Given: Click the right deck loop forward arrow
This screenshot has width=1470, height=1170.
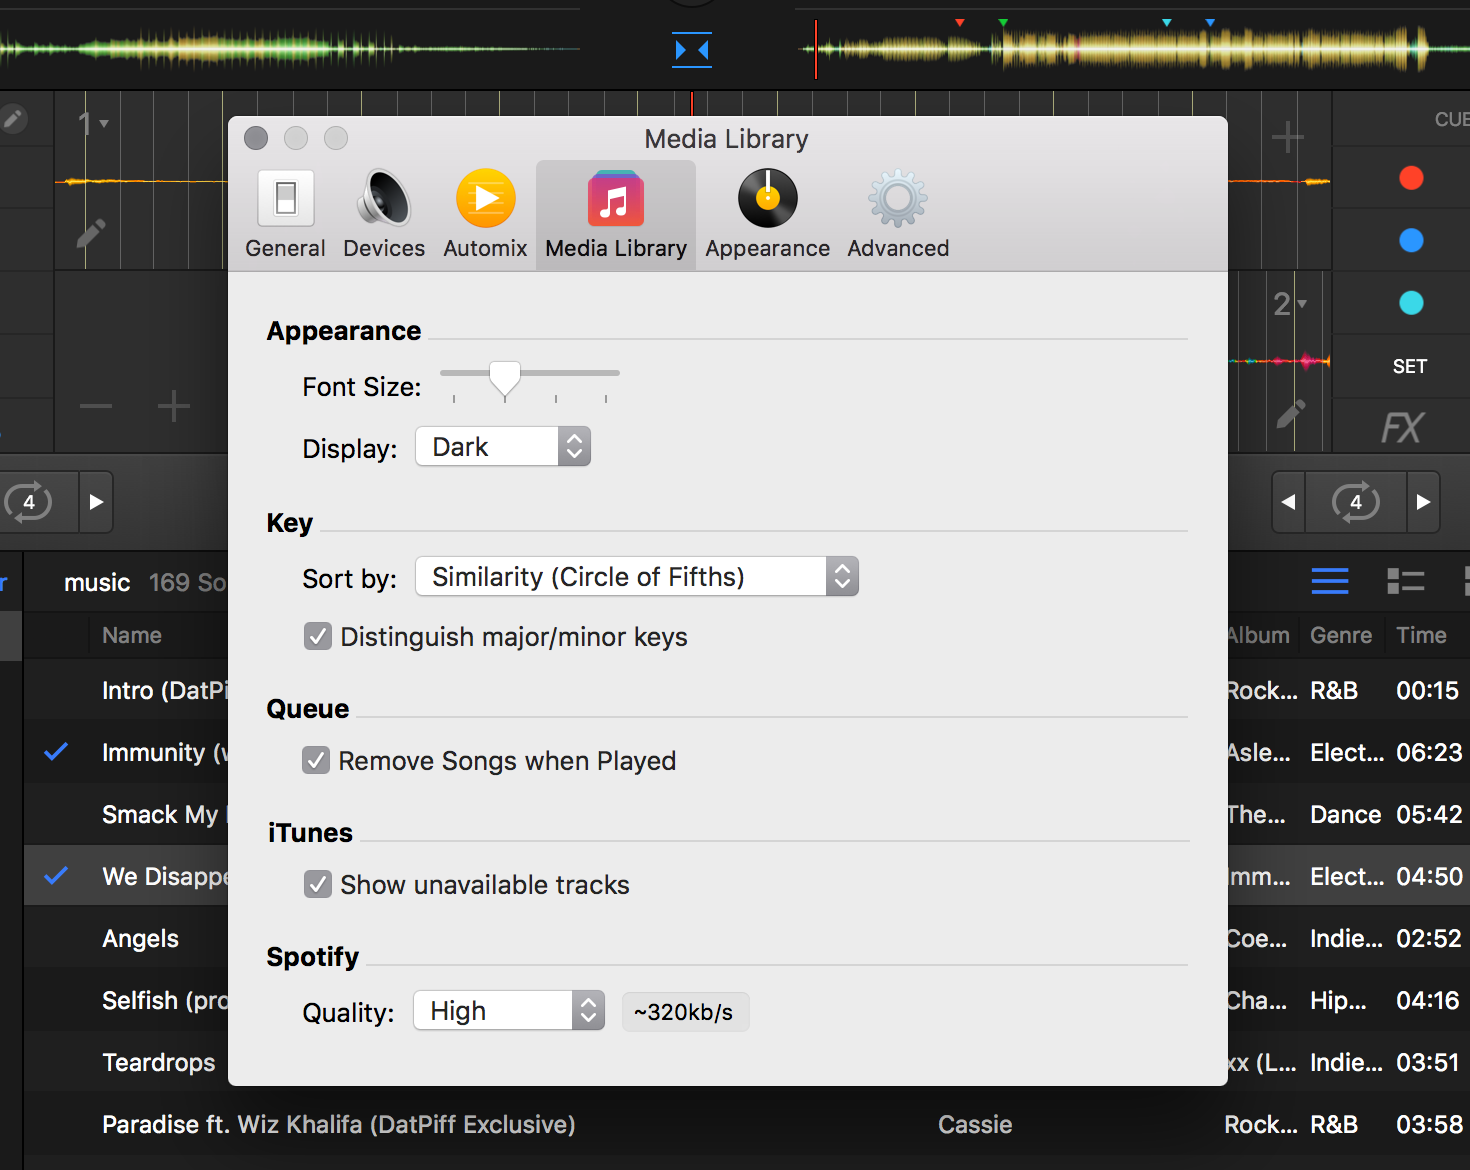Looking at the screenshot, I should pyautogui.click(x=1423, y=502).
